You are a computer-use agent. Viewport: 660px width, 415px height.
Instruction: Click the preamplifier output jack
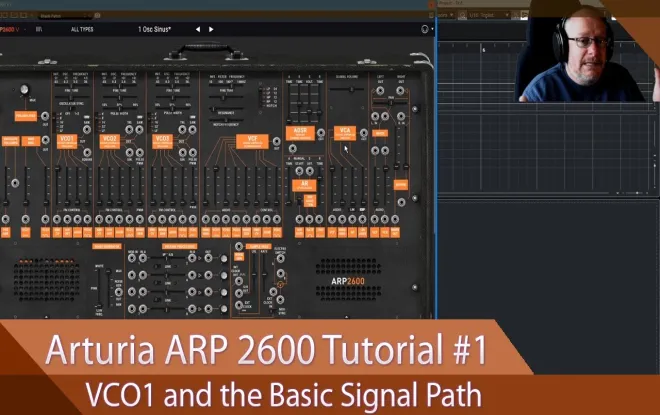point(45,116)
